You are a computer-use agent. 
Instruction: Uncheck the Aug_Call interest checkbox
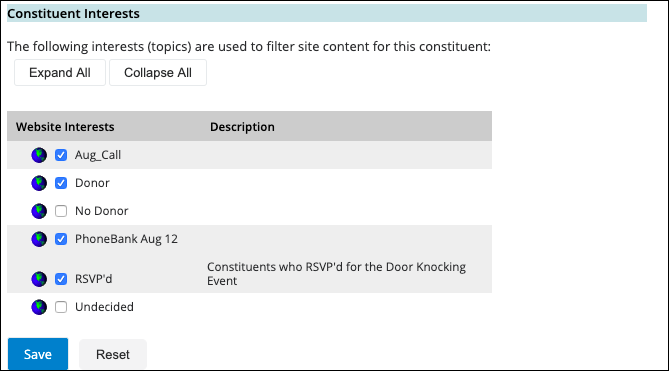(x=61, y=155)
